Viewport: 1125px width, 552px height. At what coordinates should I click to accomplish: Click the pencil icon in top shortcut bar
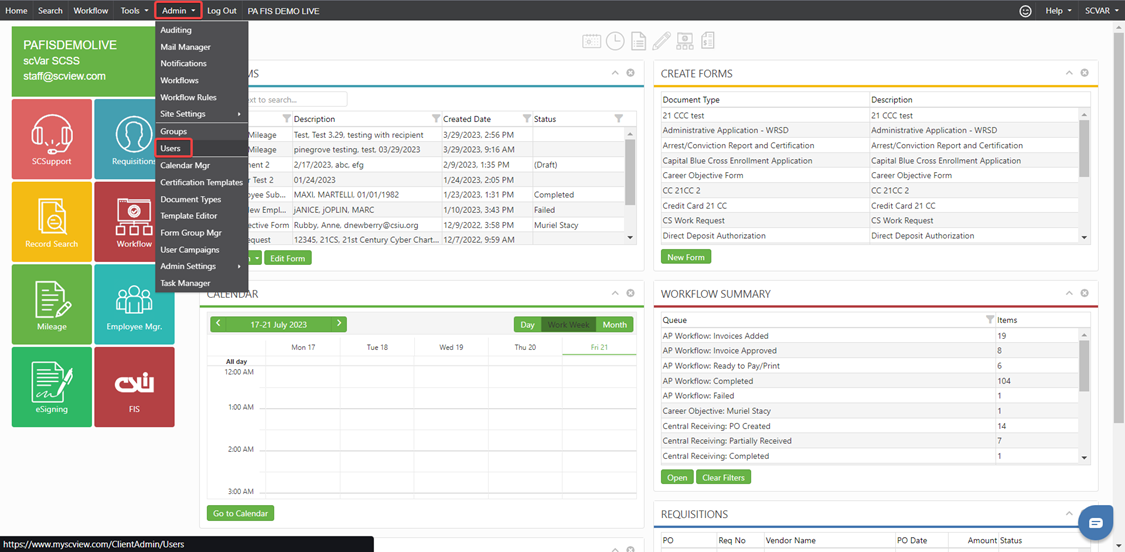[x=661, y=41]
